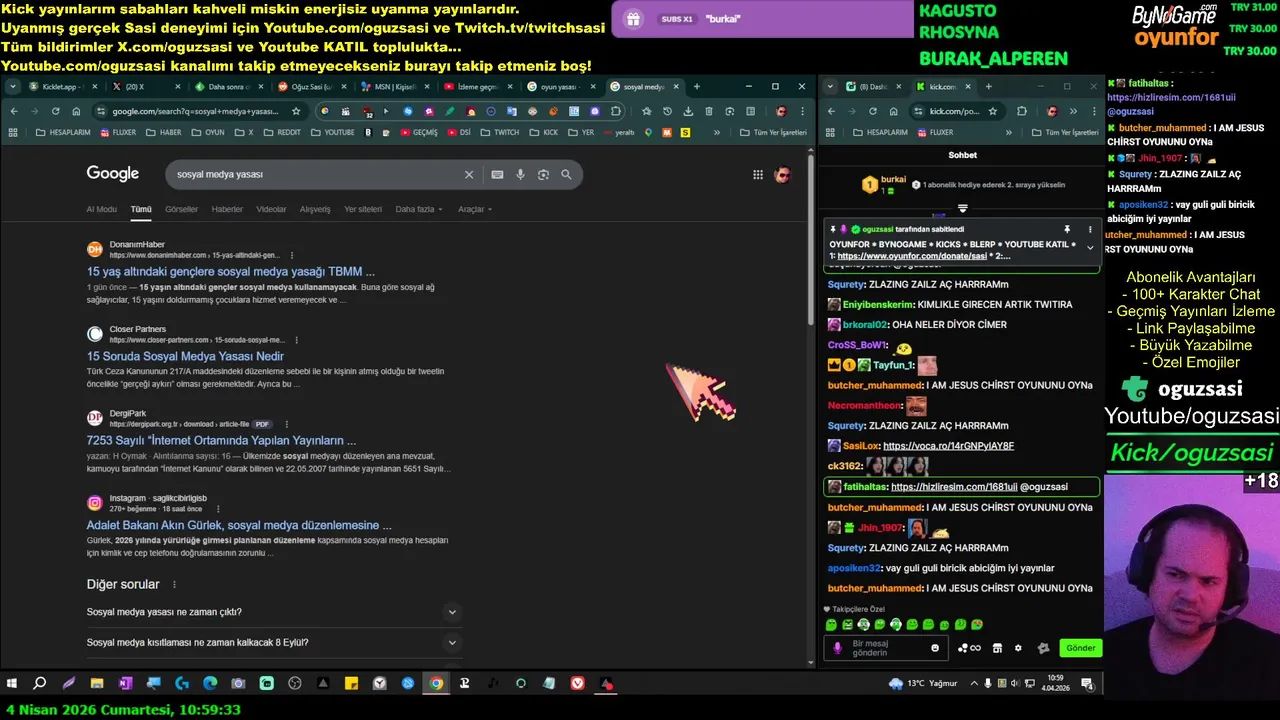Open the Kick shop icon beside message box

(997, 648)
